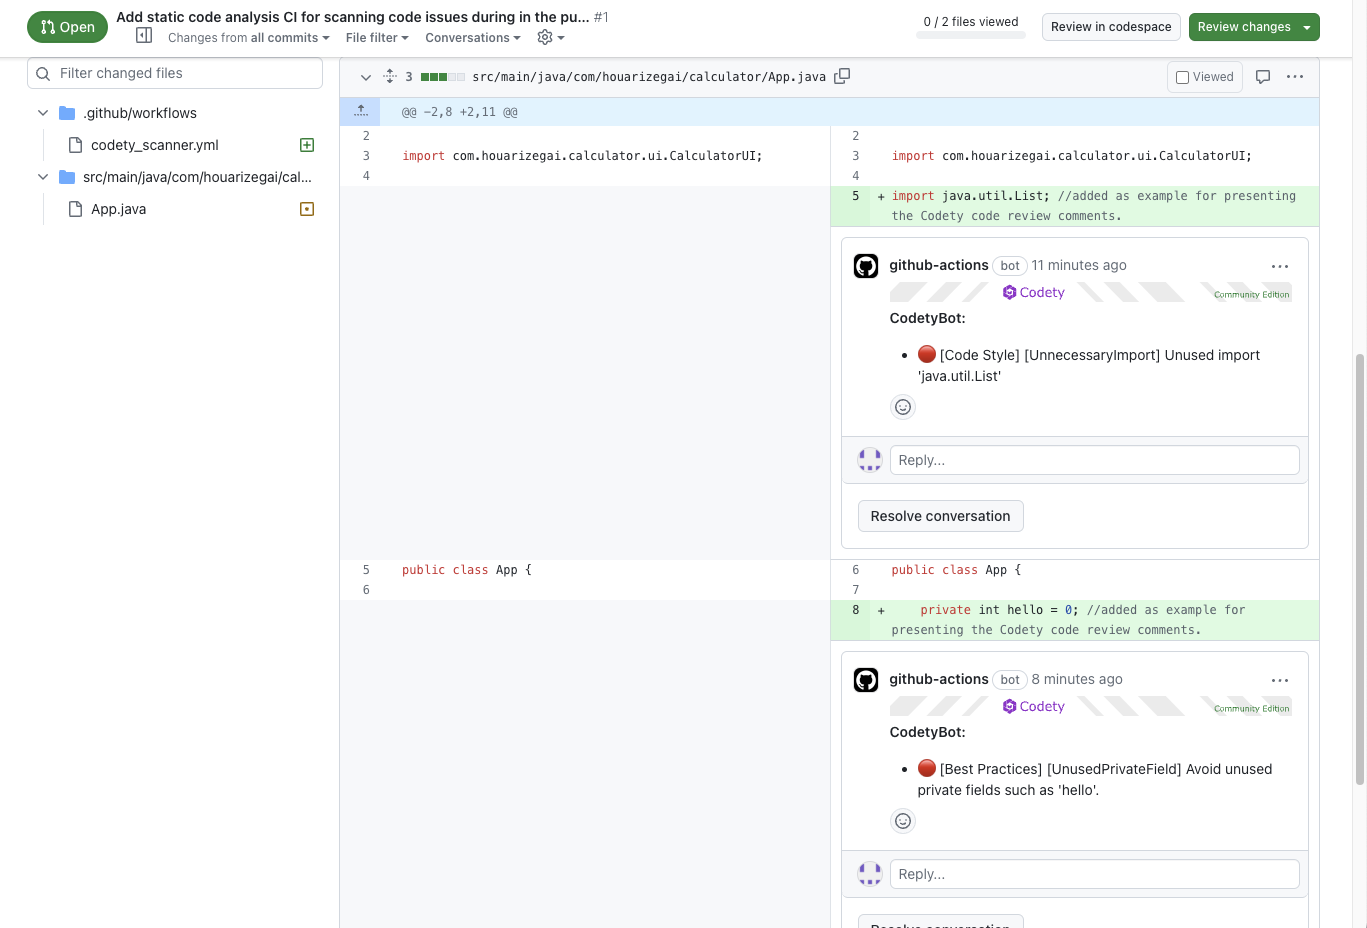
Task: Click the Codety logo in second comment
Action: coord(1034,706)
